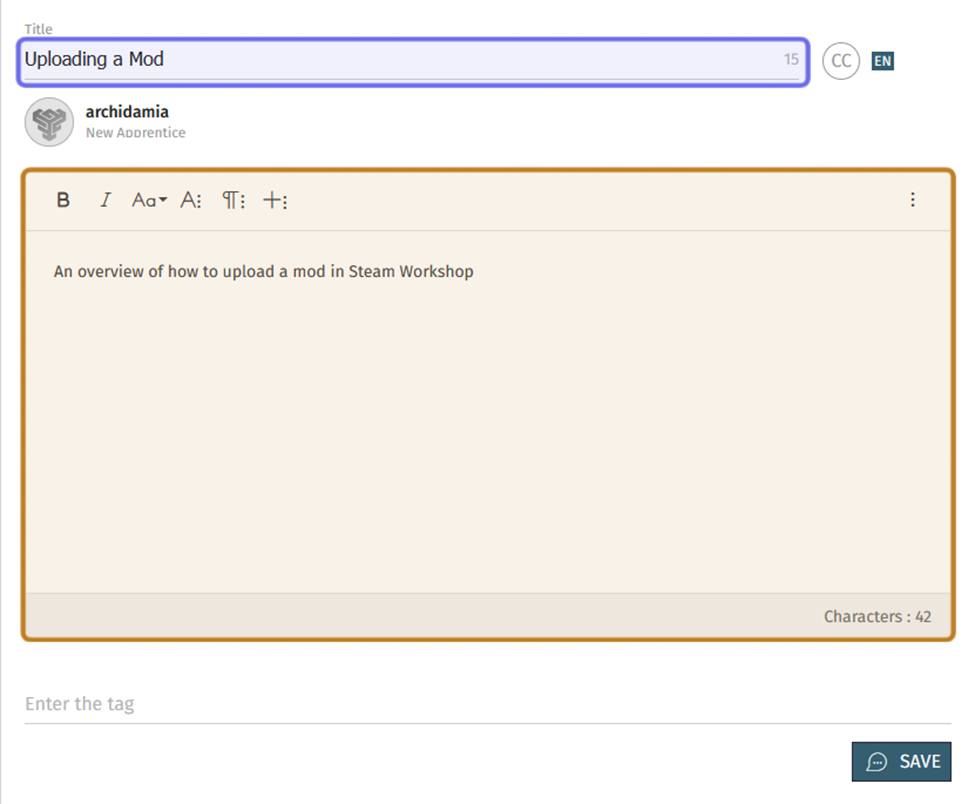This screenshot has height=804, width=975.
Task: Focus the 'Uploading a Mod' title field
Action: coord(400,60)
